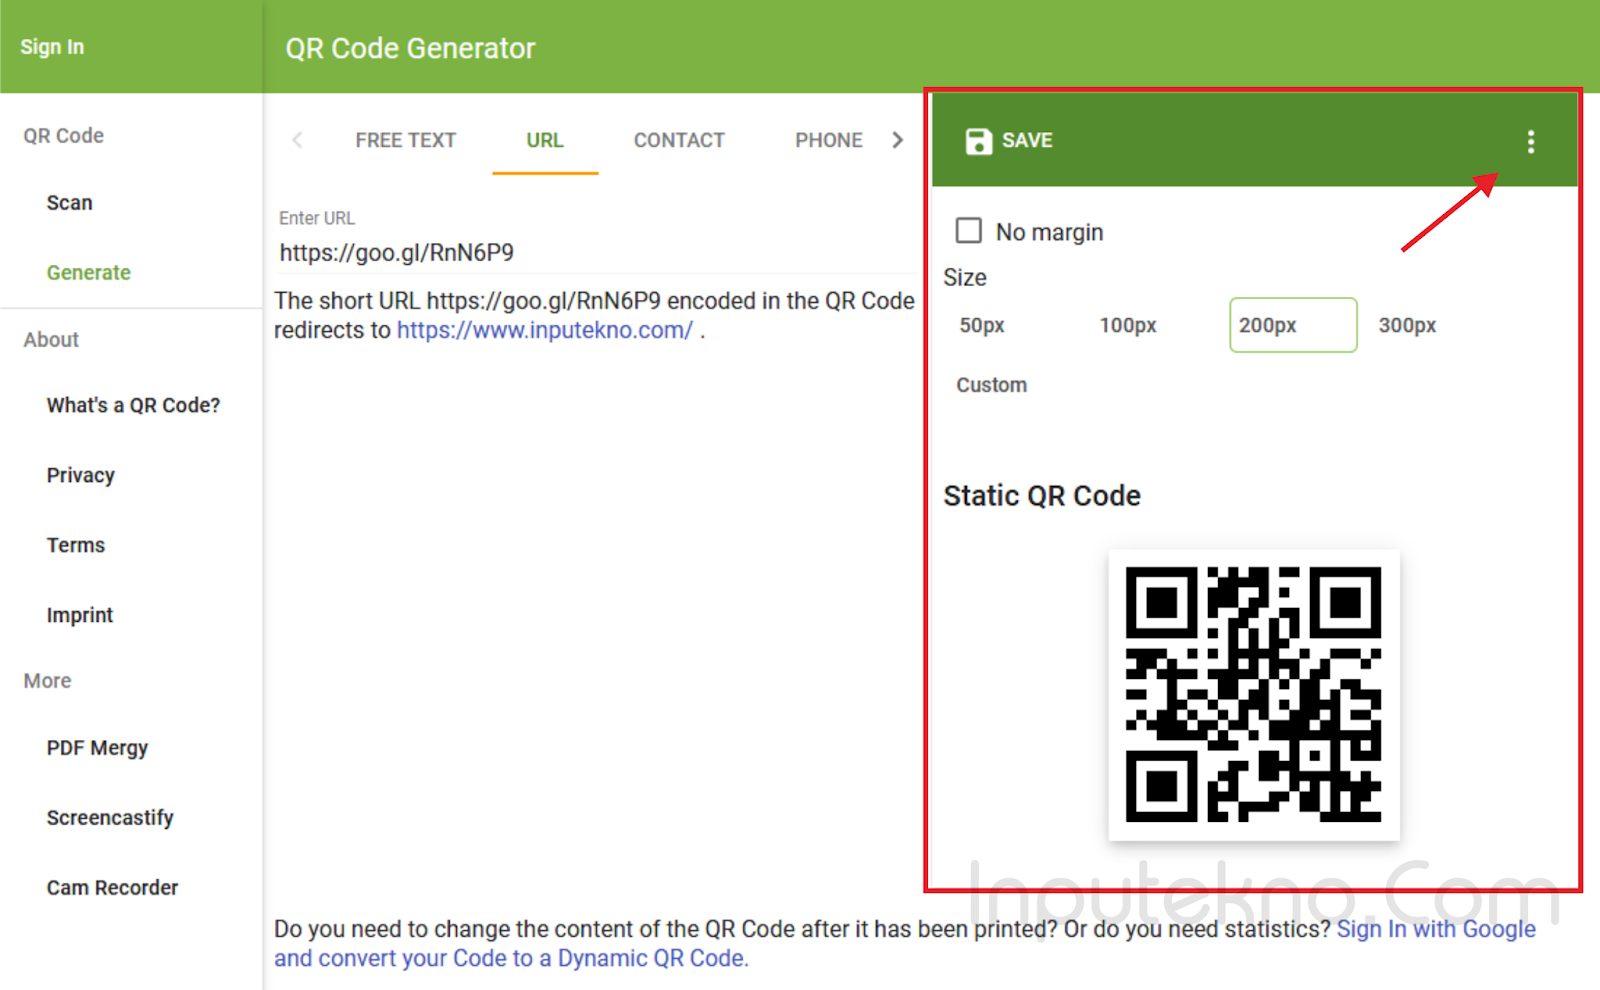Show previous tabs with left chevron
Image resolution: width=1600 pixels, height=990 pixels.
297,140
